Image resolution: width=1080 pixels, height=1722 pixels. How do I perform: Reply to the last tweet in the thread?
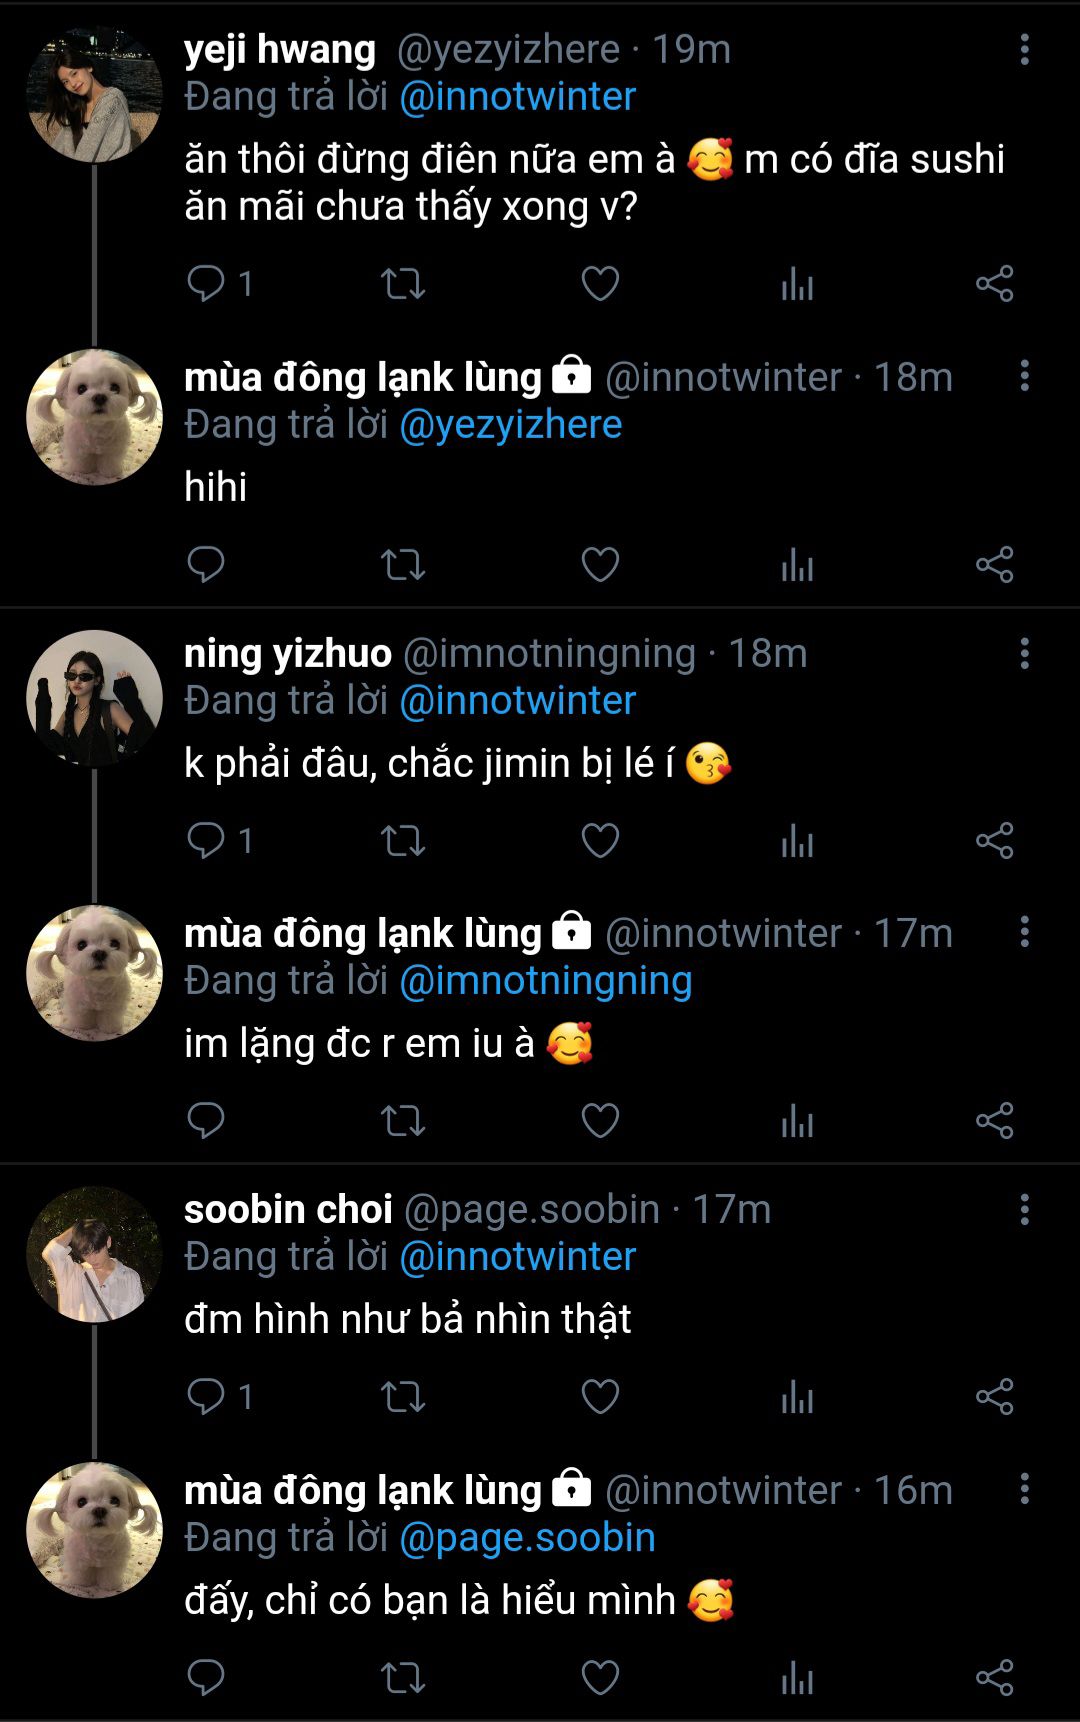pyautogui.click(x=206, y=1678)
